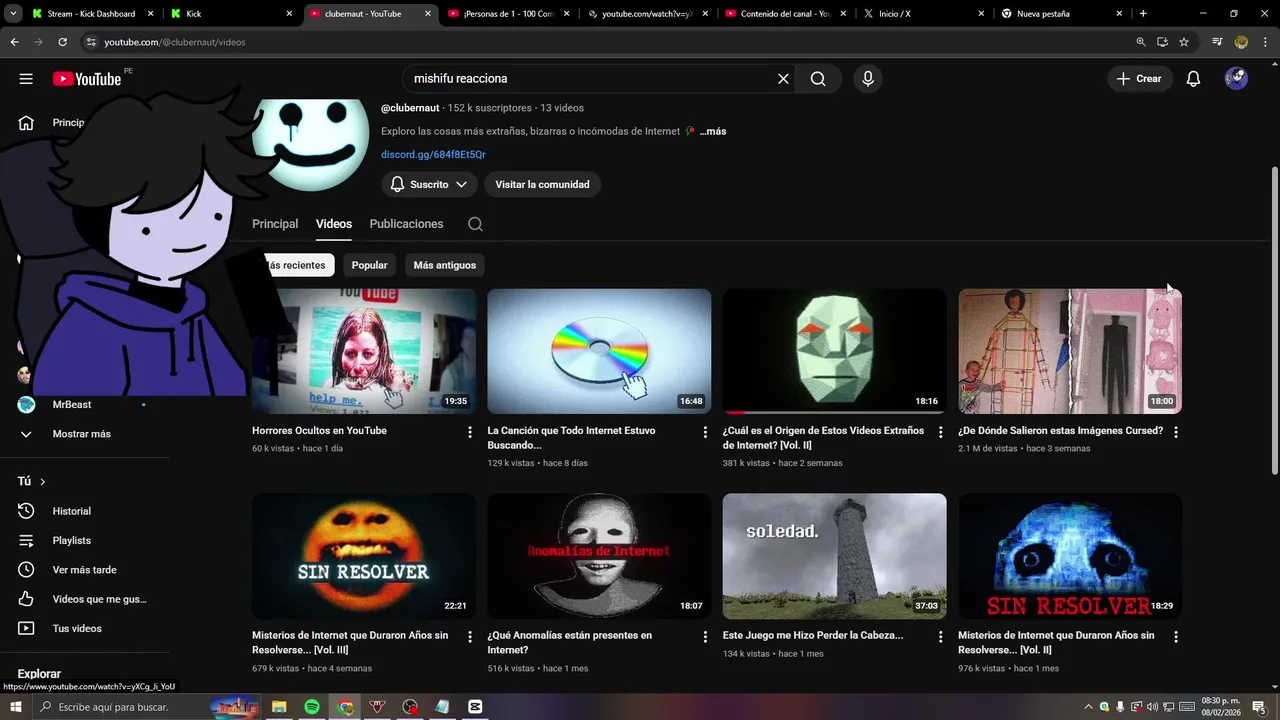Viewport: 1280px width, 720px height.
Task: Expand the Tú section chevron
Action: tap(42, 482)
